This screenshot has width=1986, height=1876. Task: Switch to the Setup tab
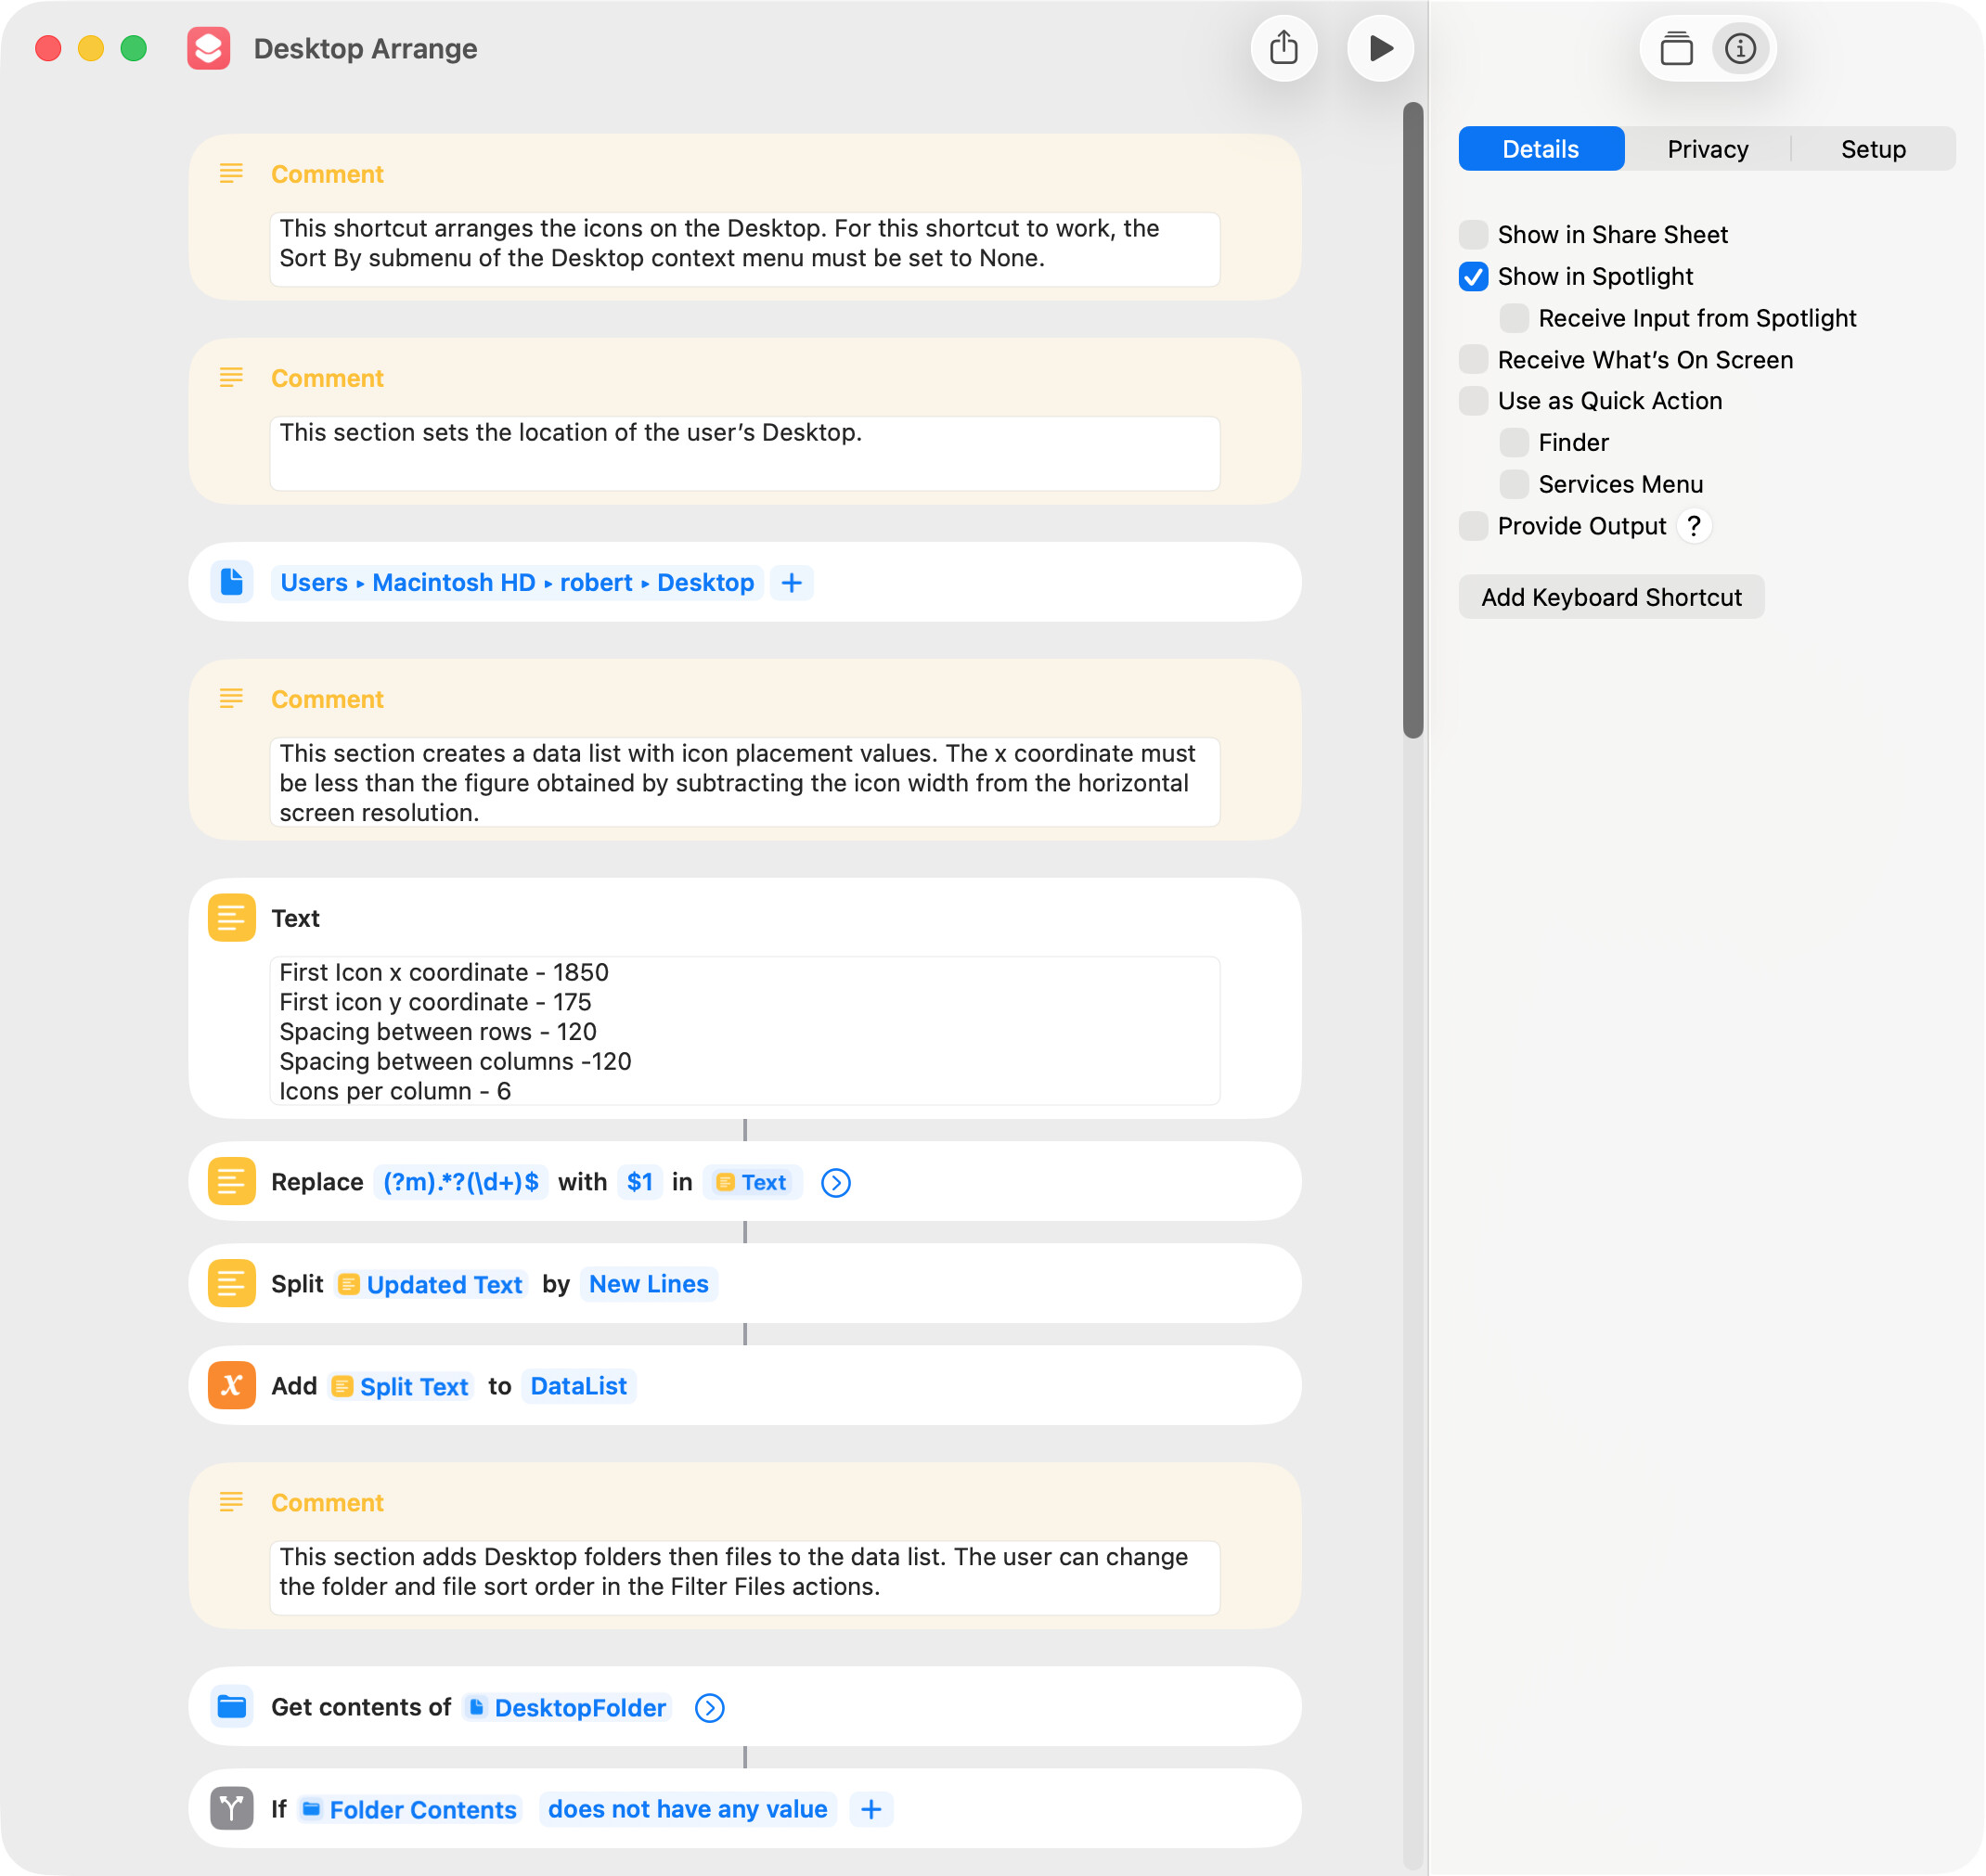pos(1872,149)
